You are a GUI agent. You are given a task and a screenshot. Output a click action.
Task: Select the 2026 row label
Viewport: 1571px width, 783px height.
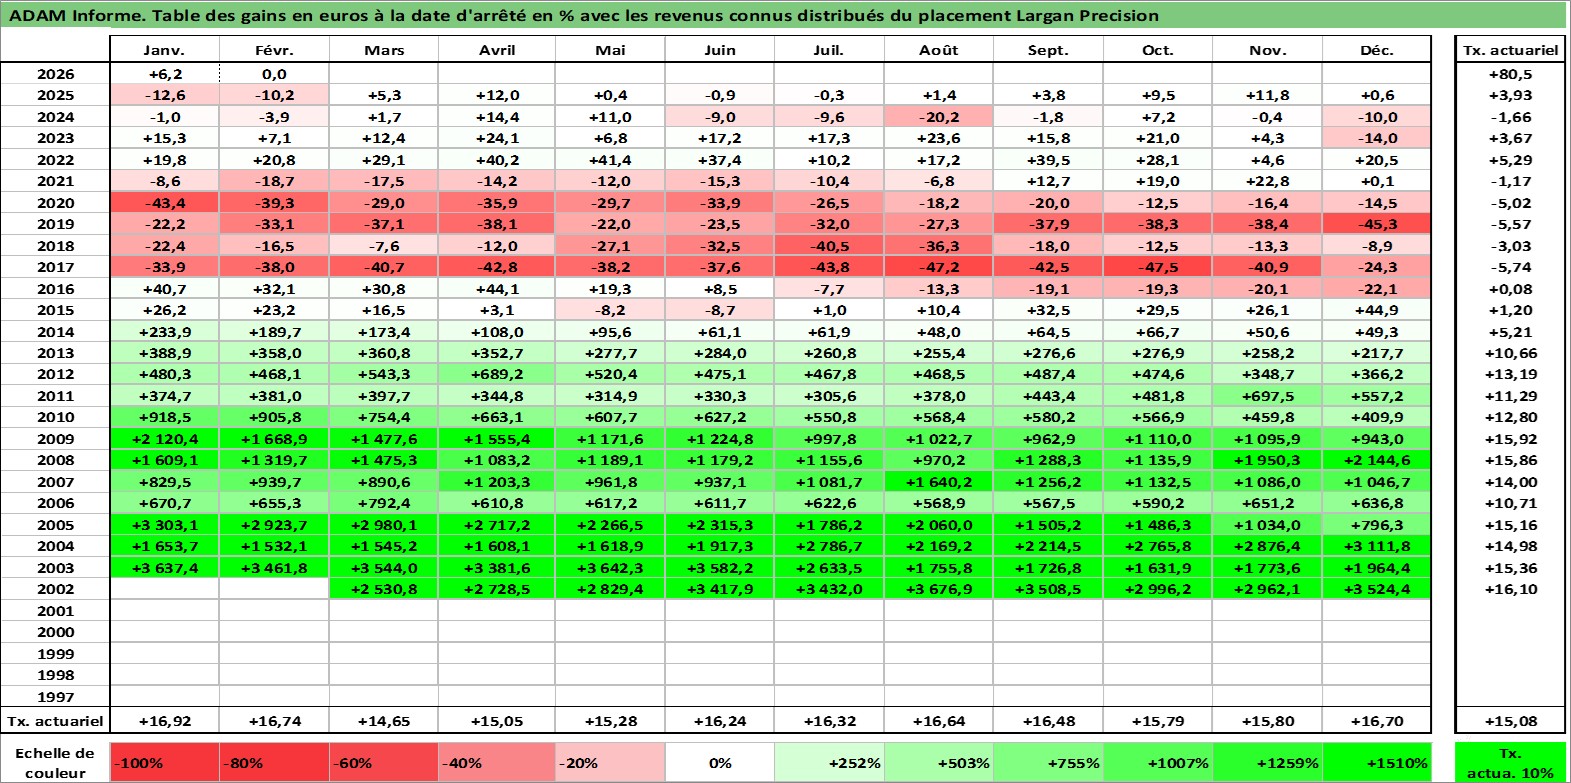coord(55,74)
